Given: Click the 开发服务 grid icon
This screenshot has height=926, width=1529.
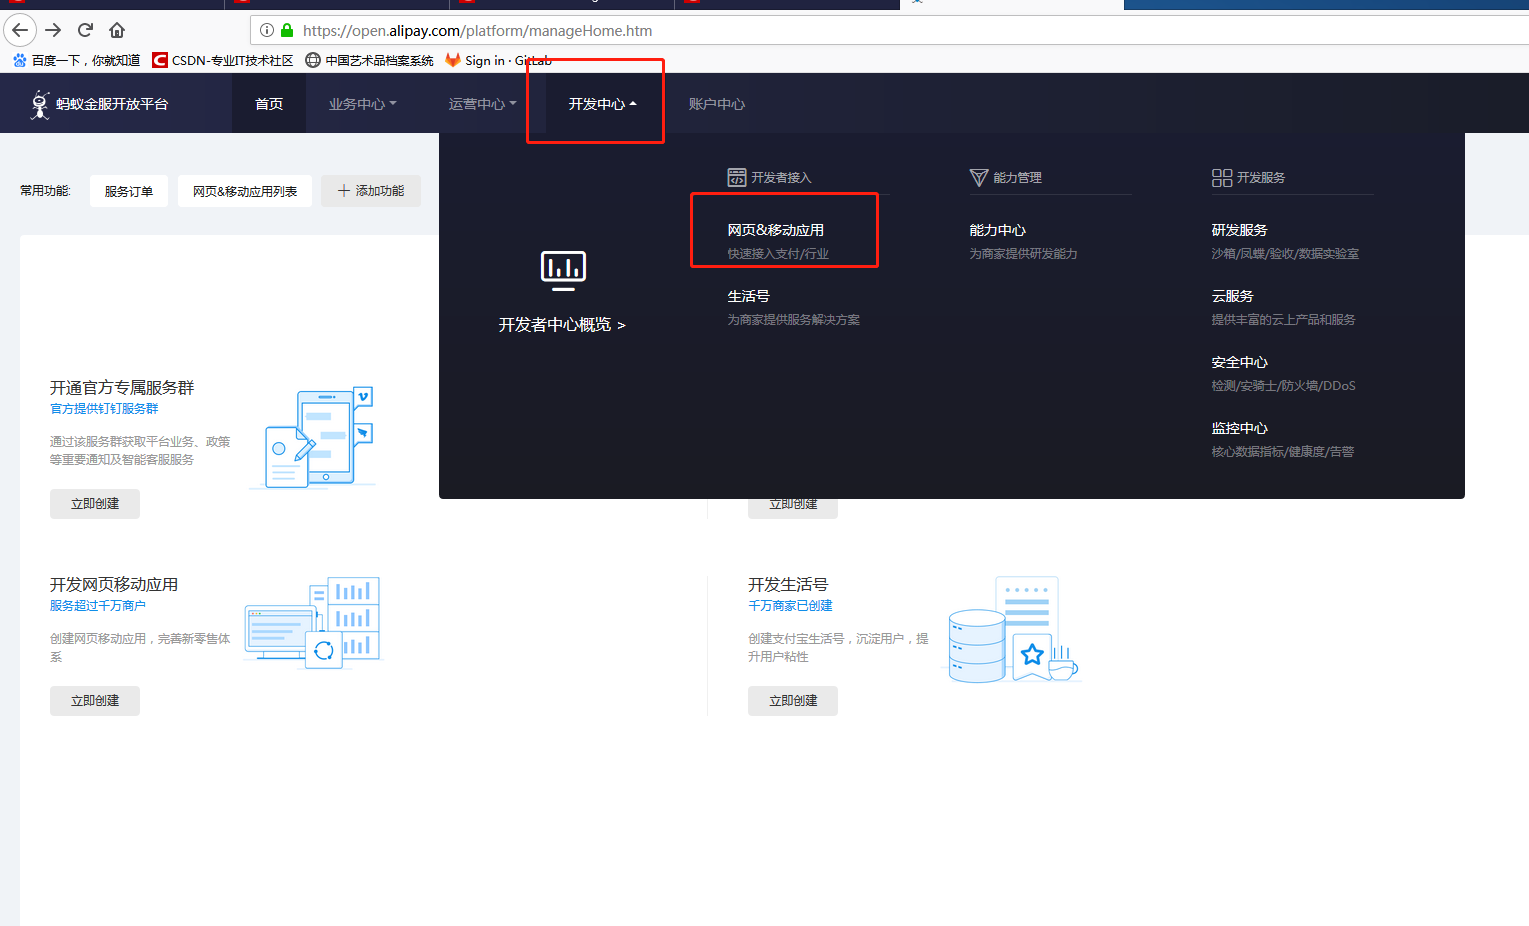Looking at the screenshot, I should (x=1222, y=177).
